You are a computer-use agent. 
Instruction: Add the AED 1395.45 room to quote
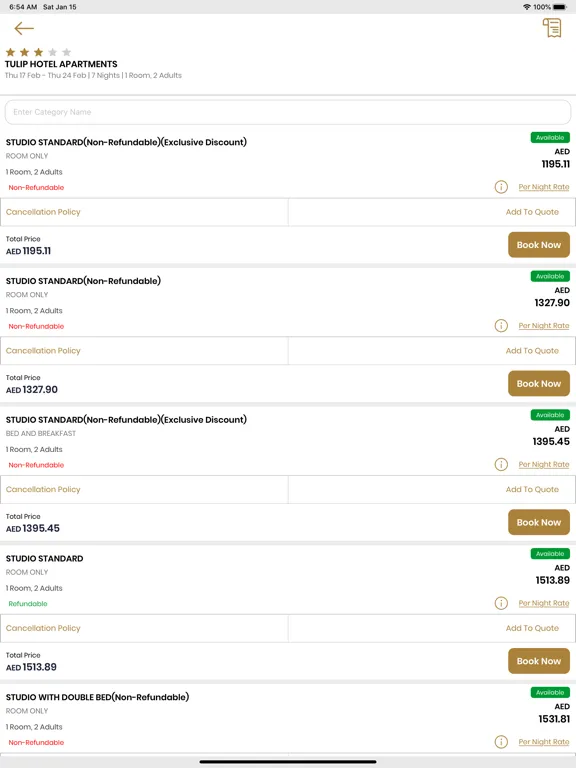pos(532,489)
